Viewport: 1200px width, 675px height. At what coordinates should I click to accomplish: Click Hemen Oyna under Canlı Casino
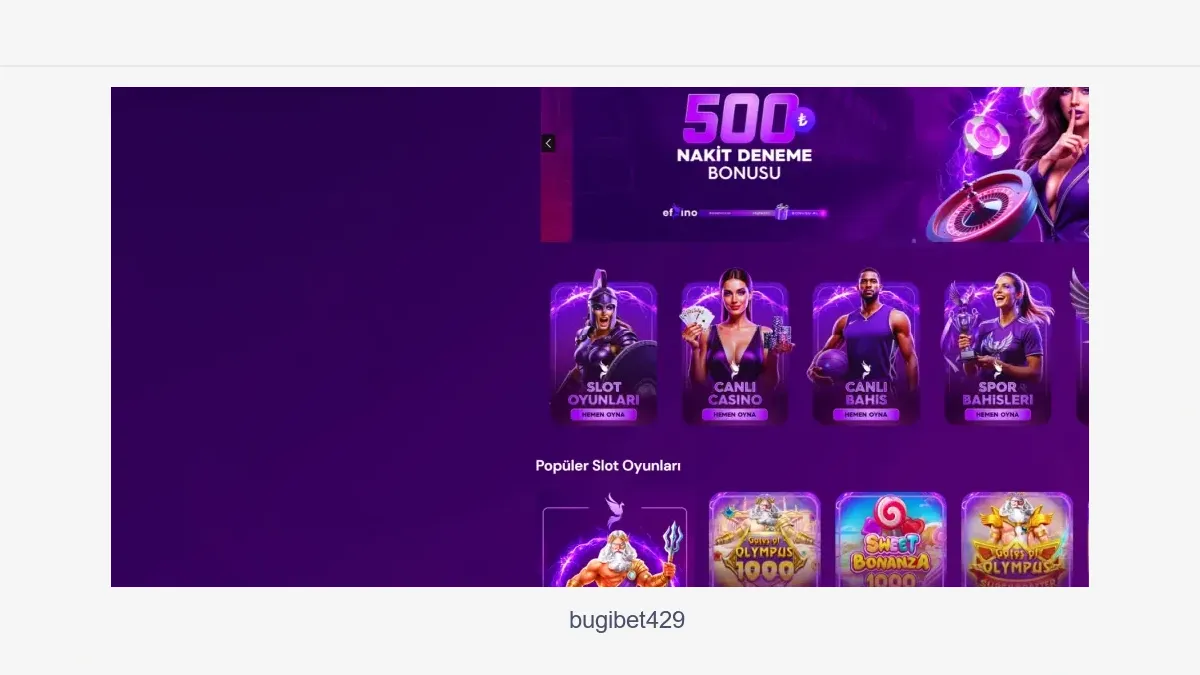pos(735,414)
